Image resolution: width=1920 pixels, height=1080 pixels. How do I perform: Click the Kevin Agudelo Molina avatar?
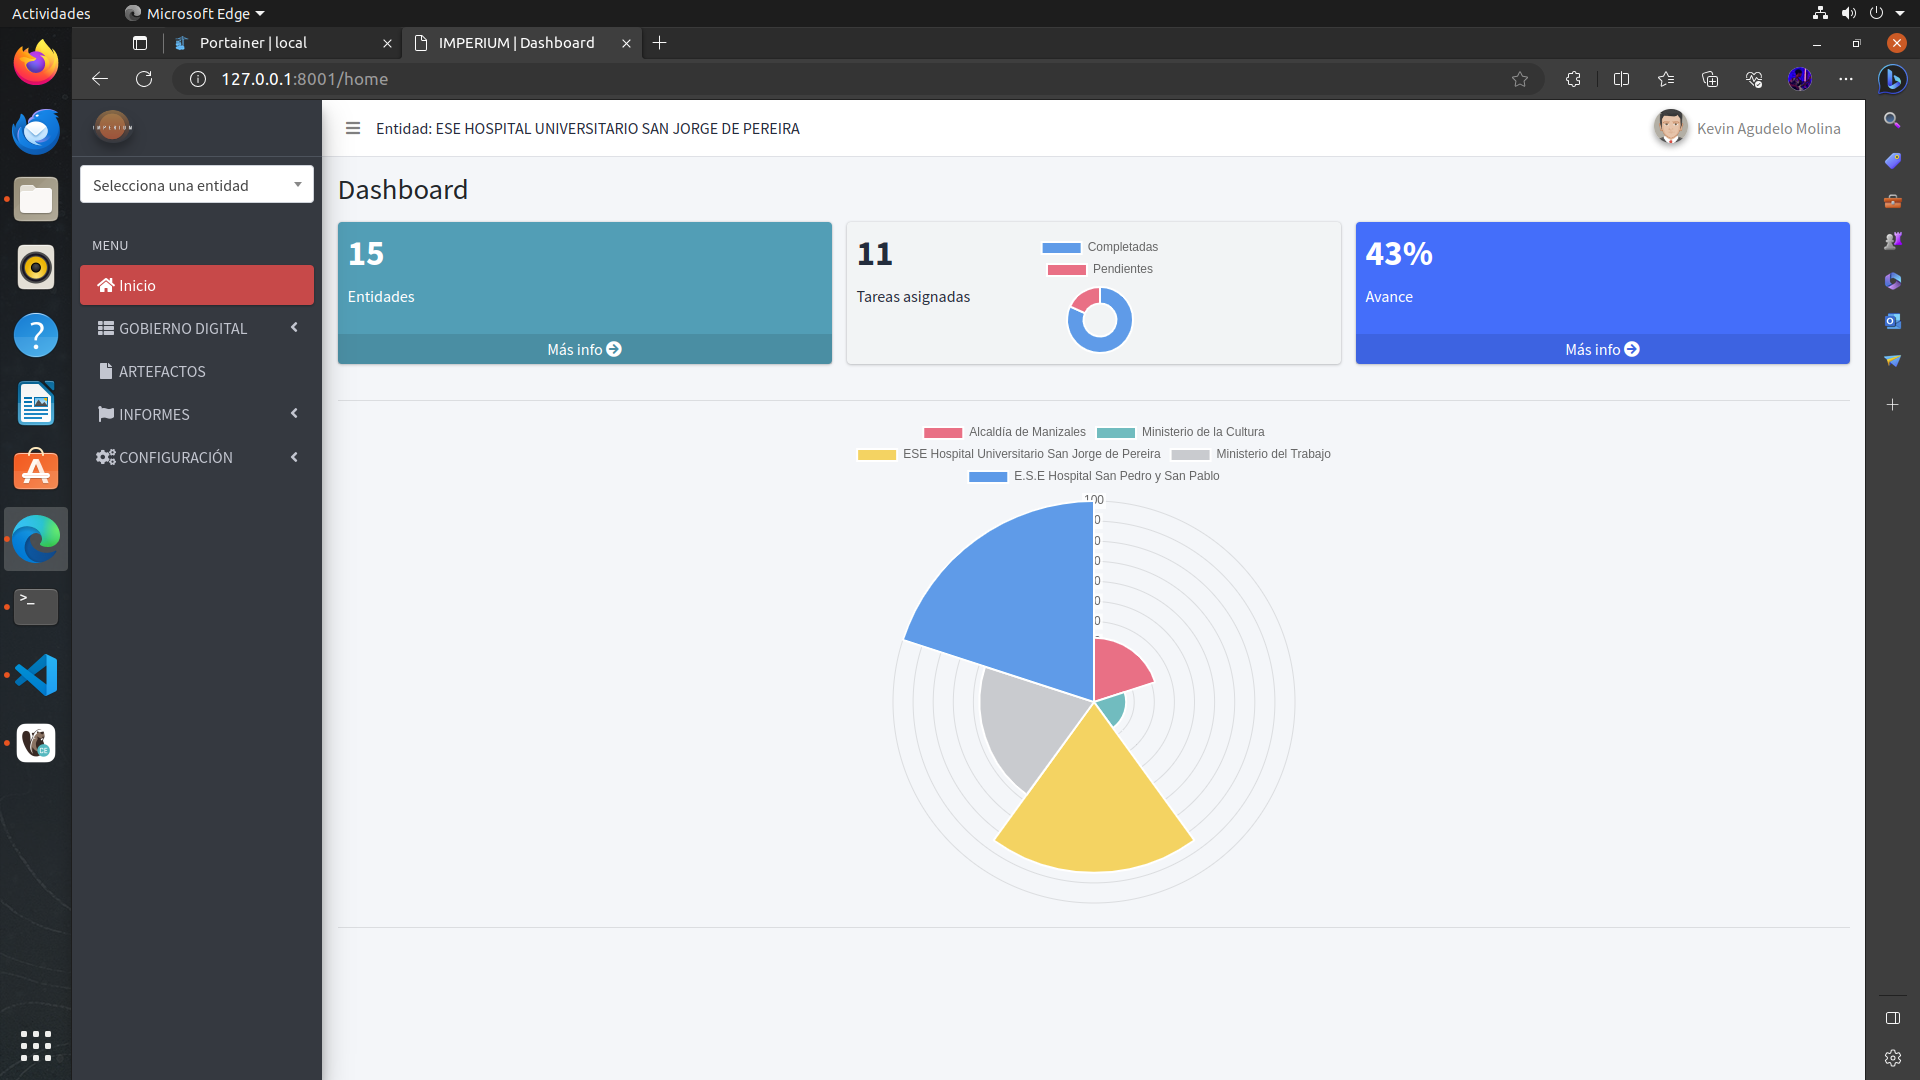tap(1670, 127)
